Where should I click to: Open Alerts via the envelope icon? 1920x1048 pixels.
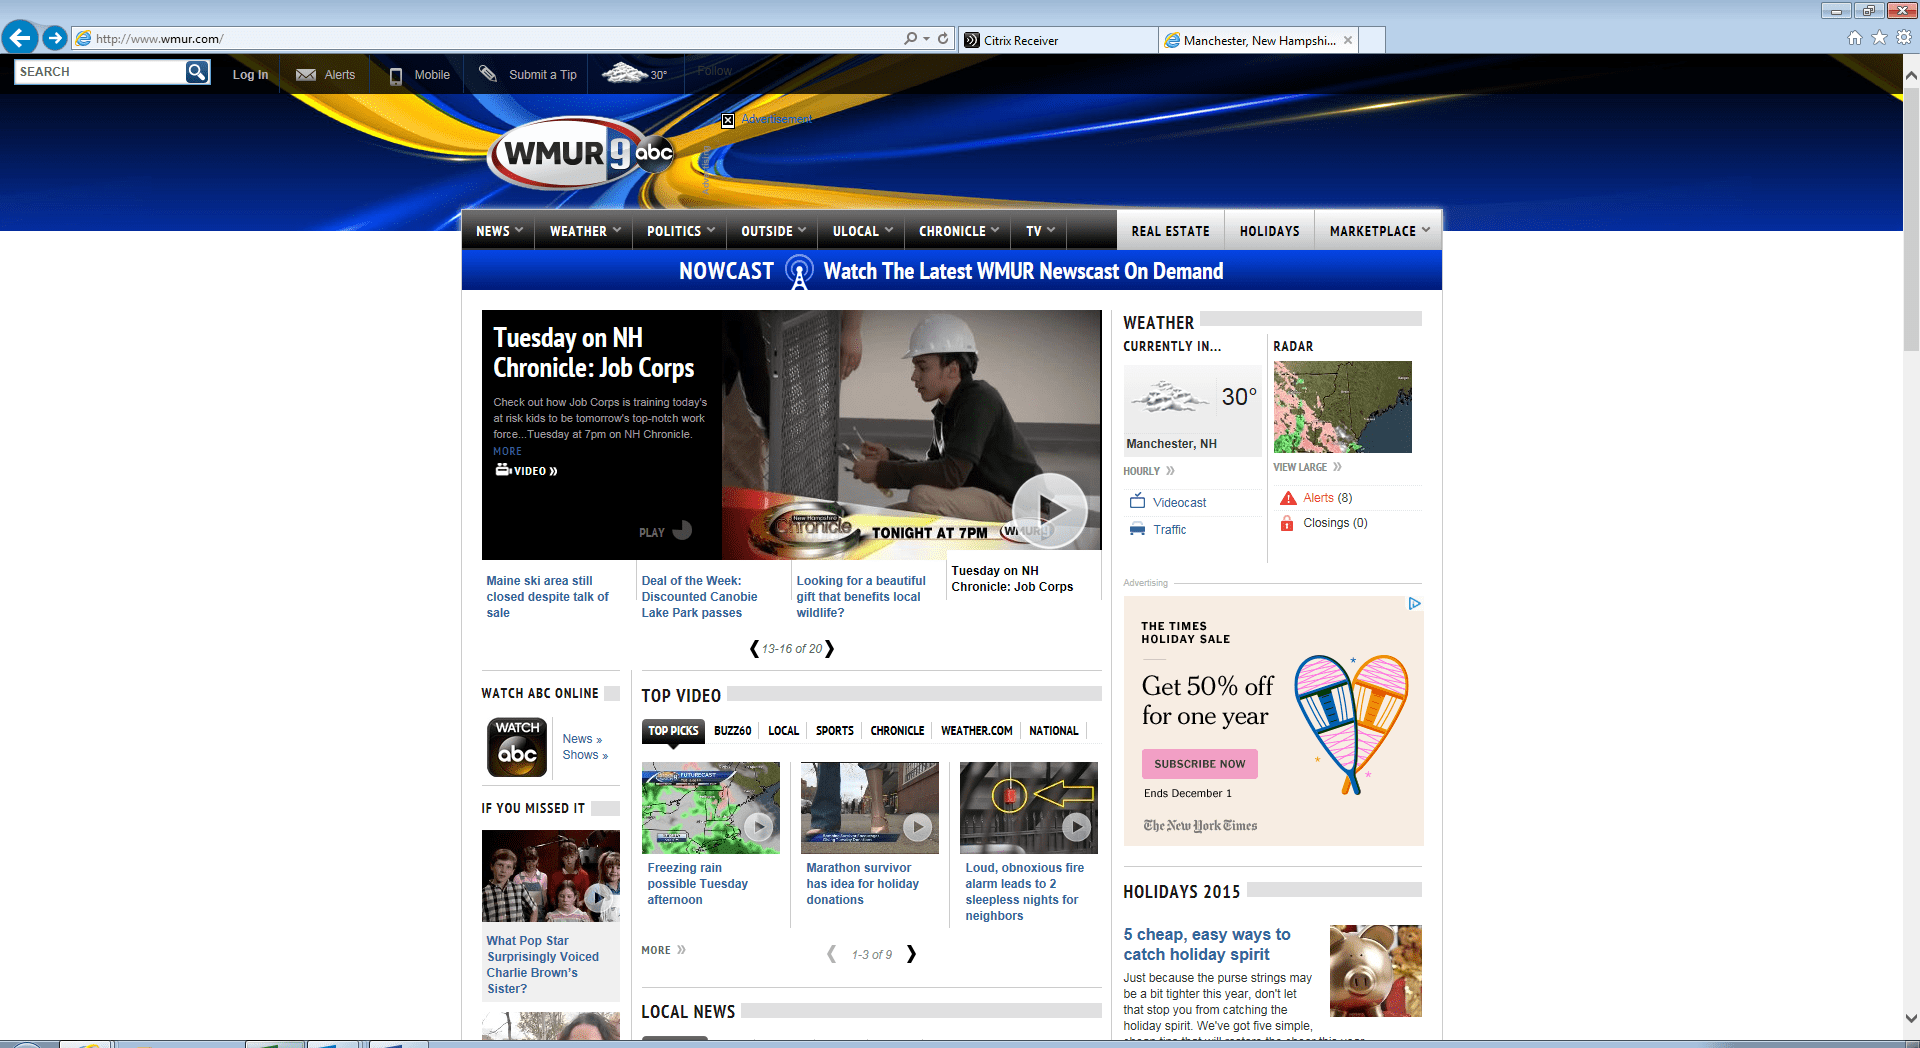pyautogui.click(x=304, y=73)
